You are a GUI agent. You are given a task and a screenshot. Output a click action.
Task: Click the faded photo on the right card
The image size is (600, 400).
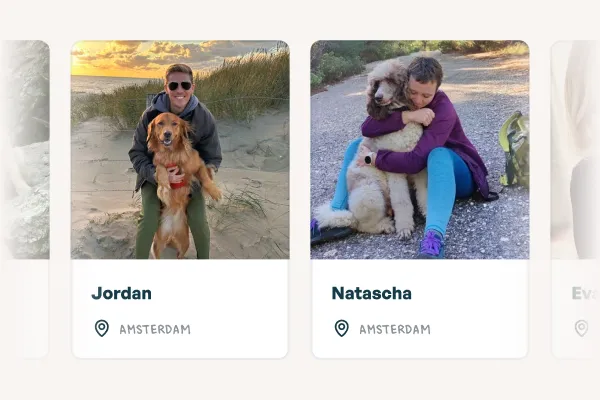[x=576, y=150]
